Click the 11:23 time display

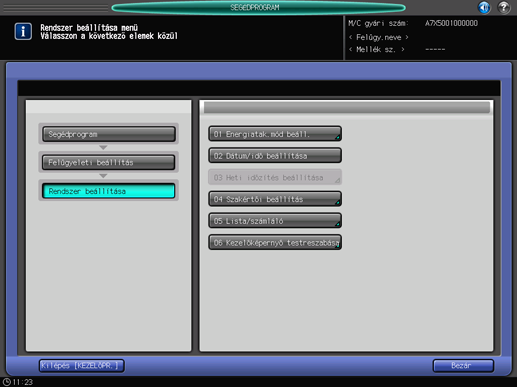[22, 382]
